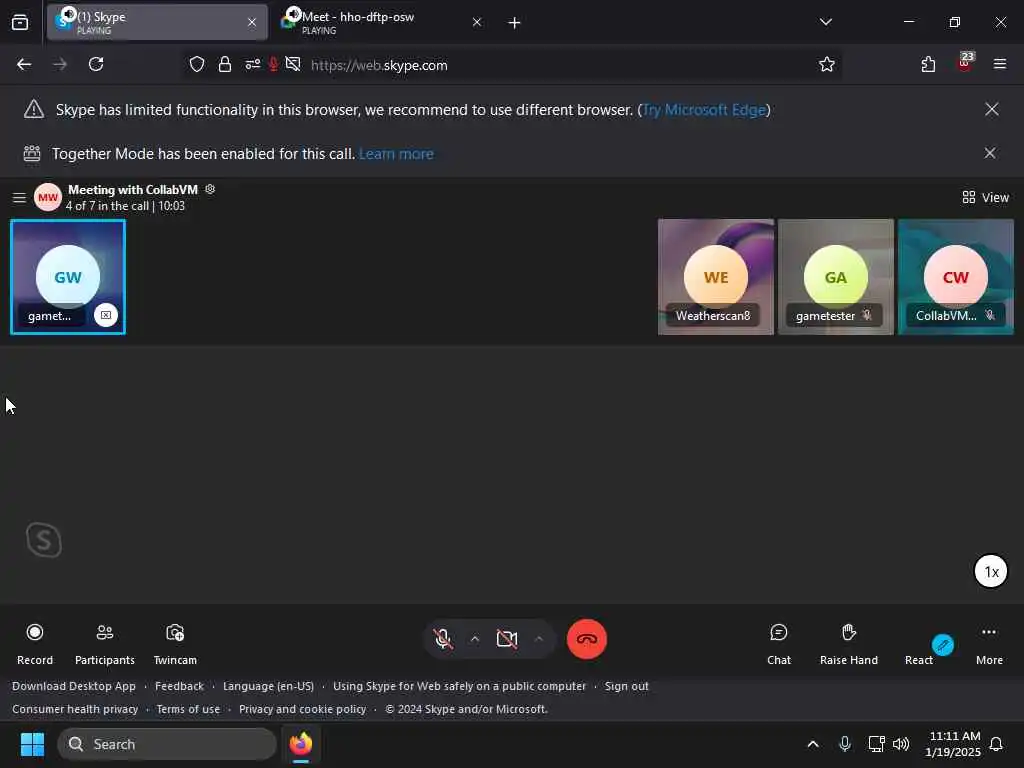Click the MW meeting avatar

click(x=48, y=197)
